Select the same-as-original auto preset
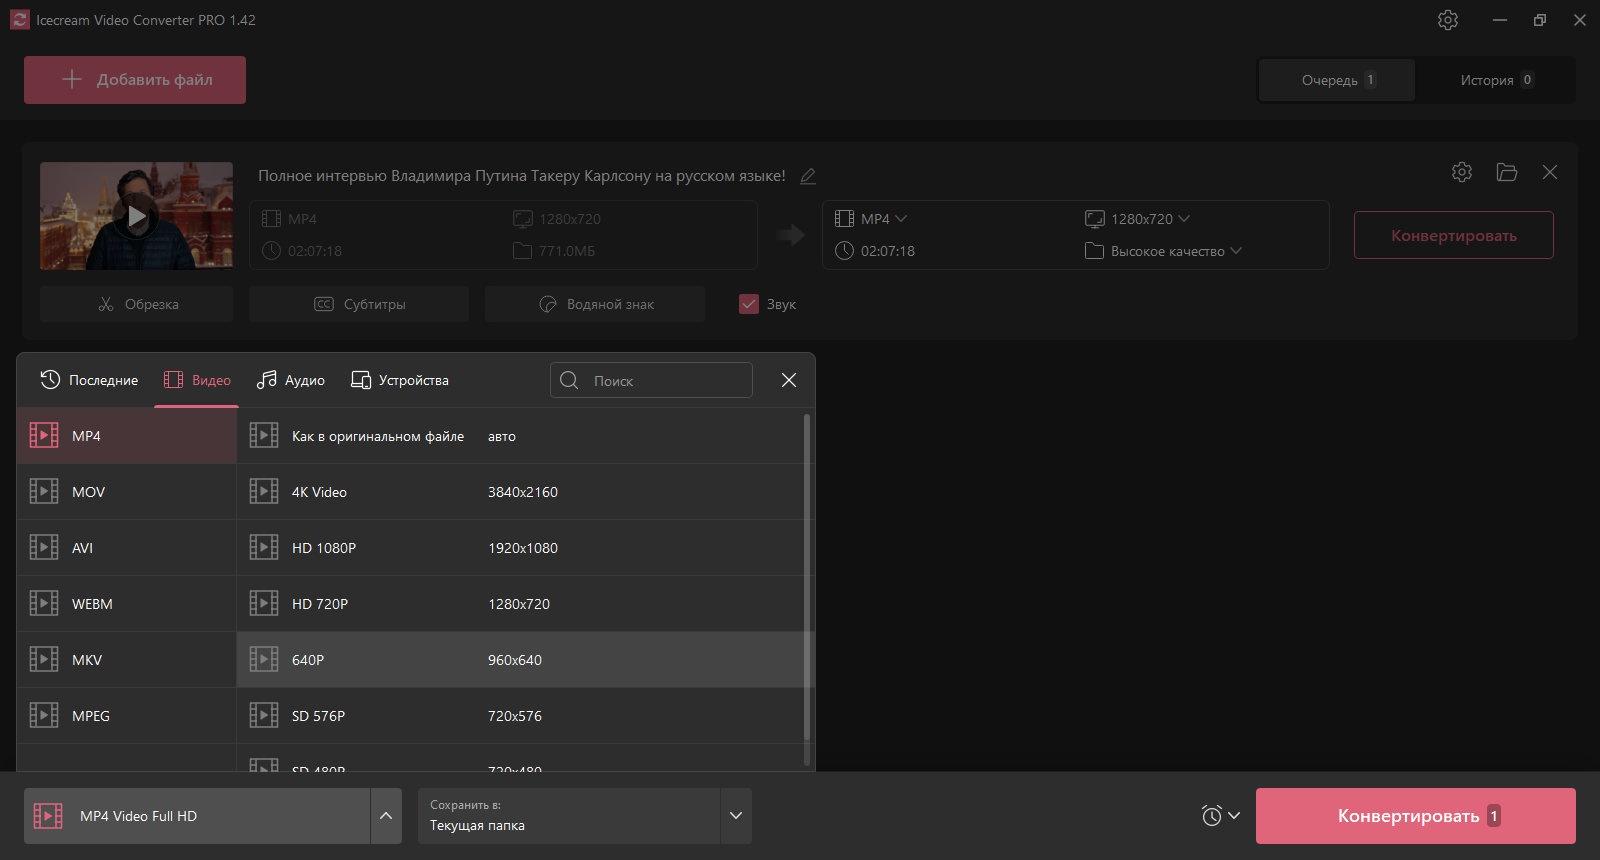 click(x=520, y=436)
